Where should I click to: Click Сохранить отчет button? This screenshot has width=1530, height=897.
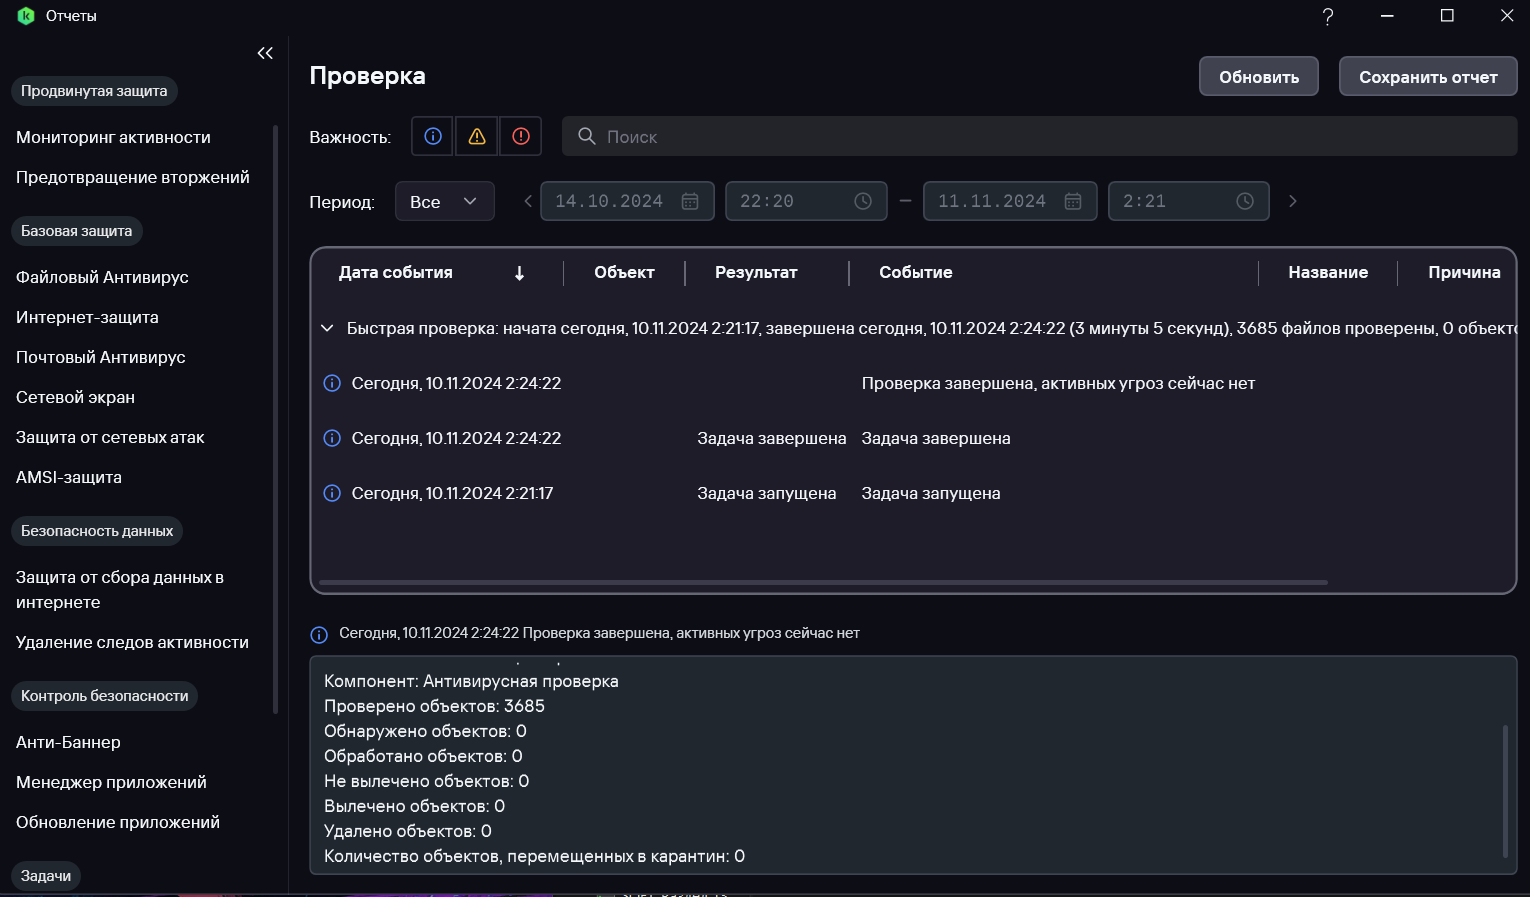1427,77
